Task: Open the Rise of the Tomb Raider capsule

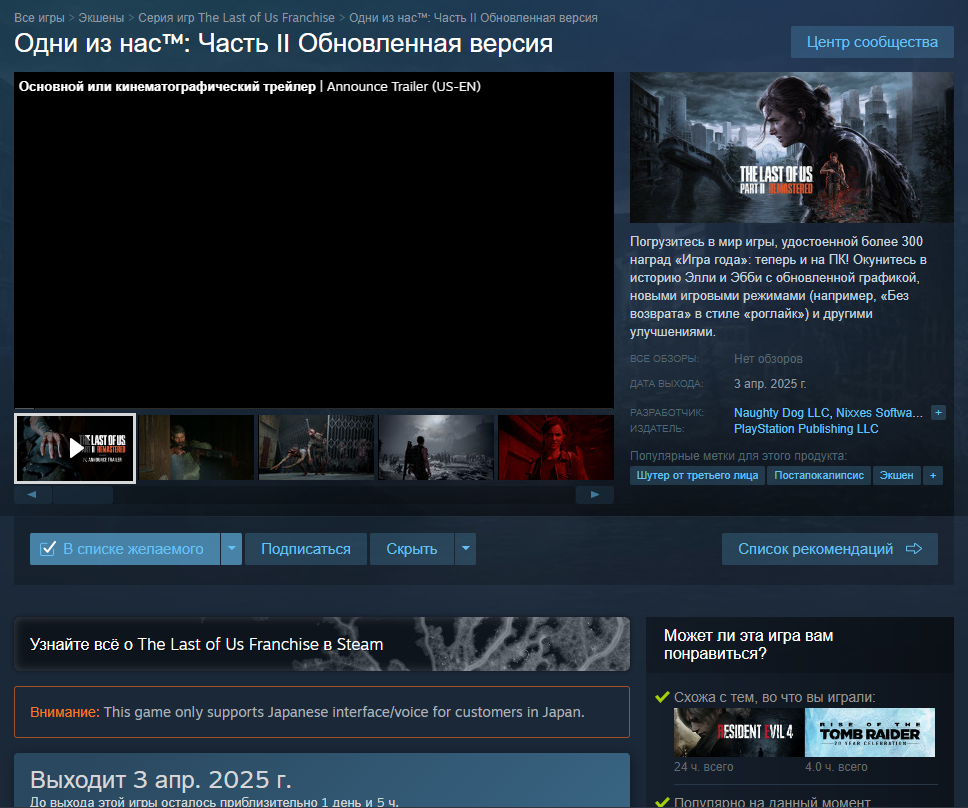Action: (x=870, y=732)
